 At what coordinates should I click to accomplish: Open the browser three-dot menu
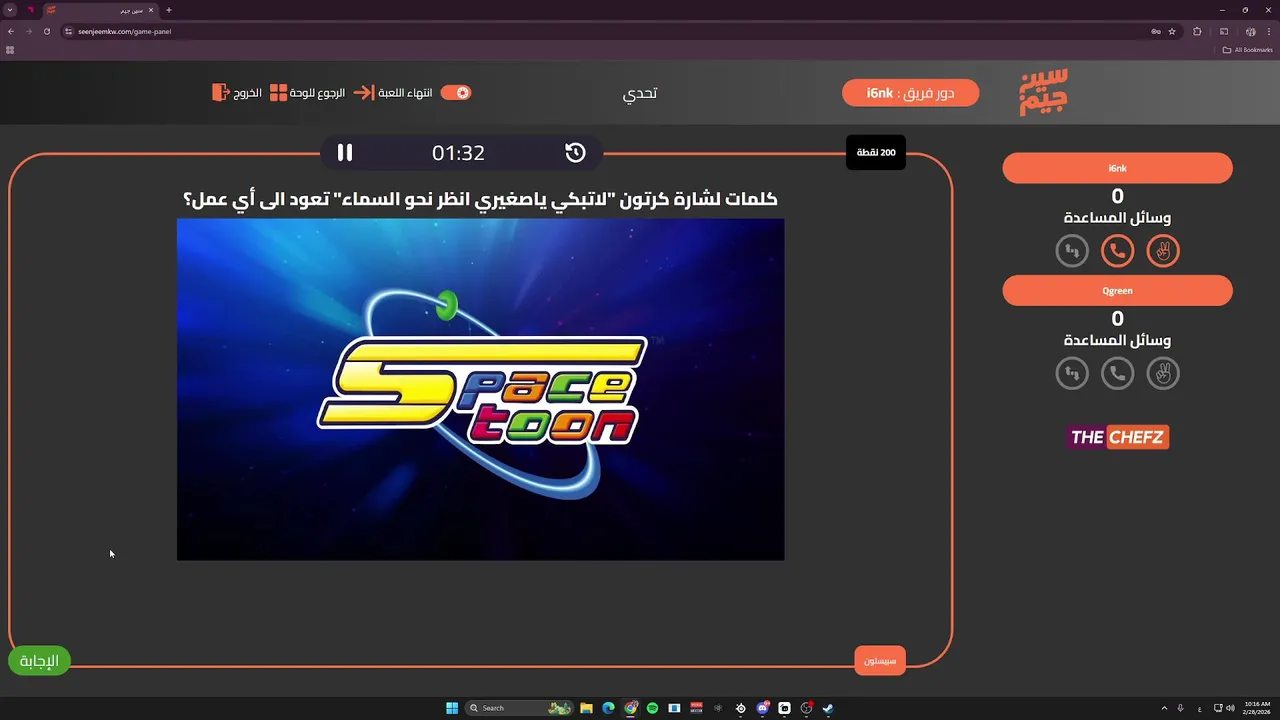(1269, 31)
